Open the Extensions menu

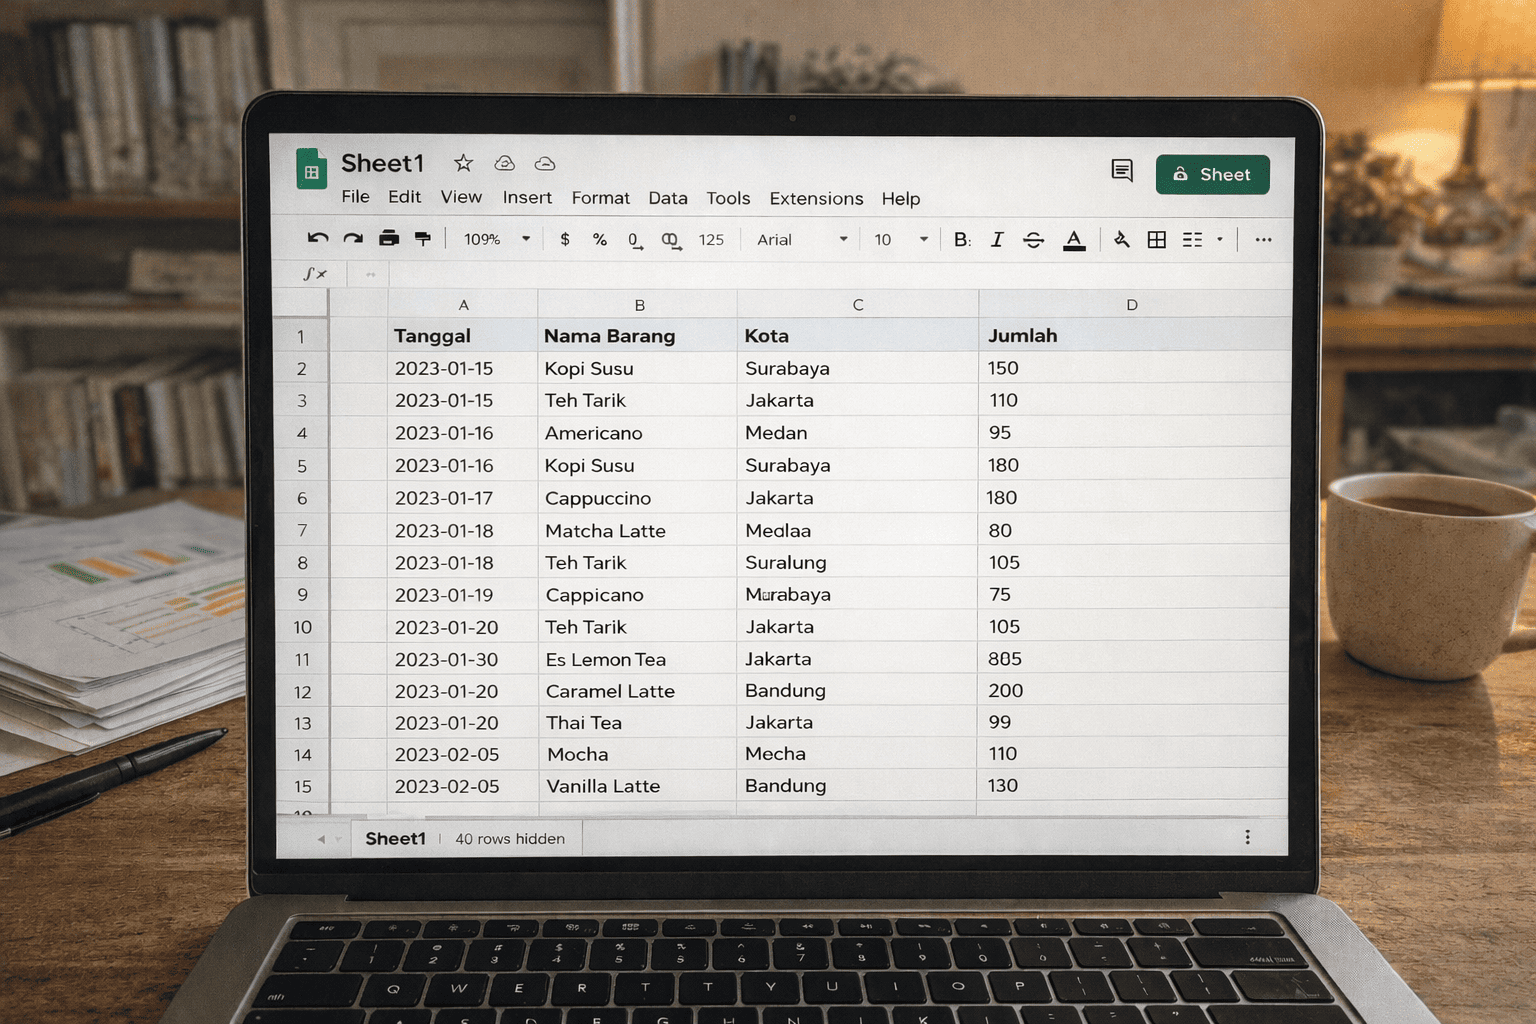pos(816,198)
